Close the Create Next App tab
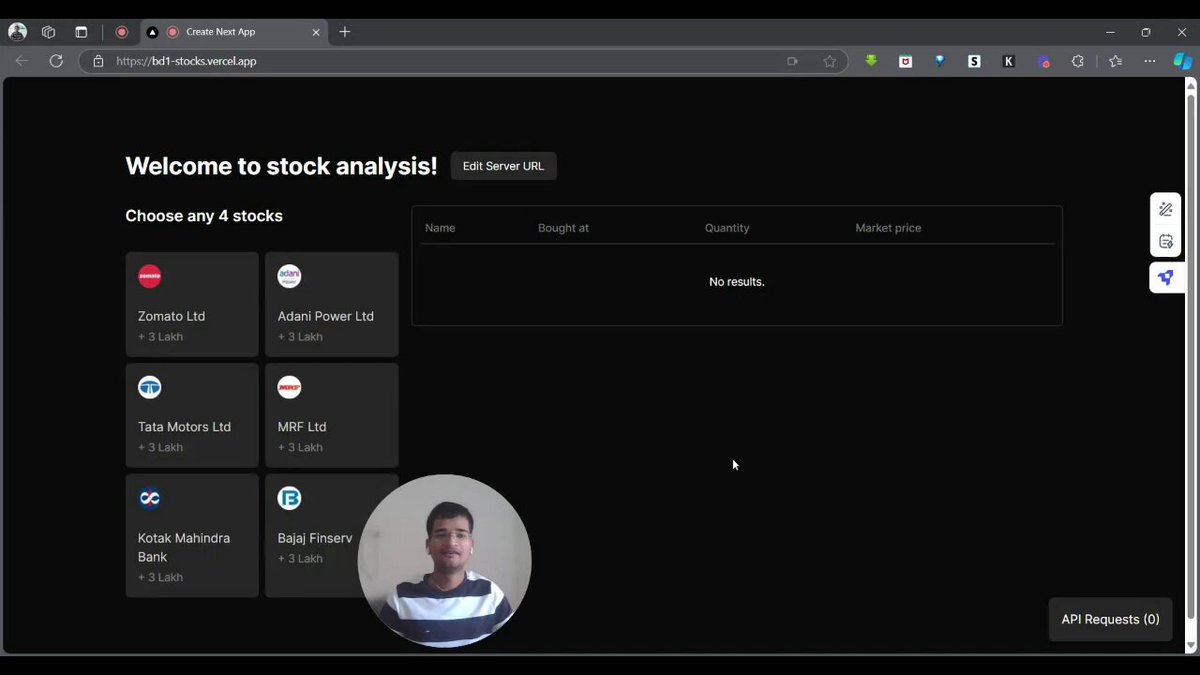Viewport: 1200px width, 675px height. coord(316,32)
